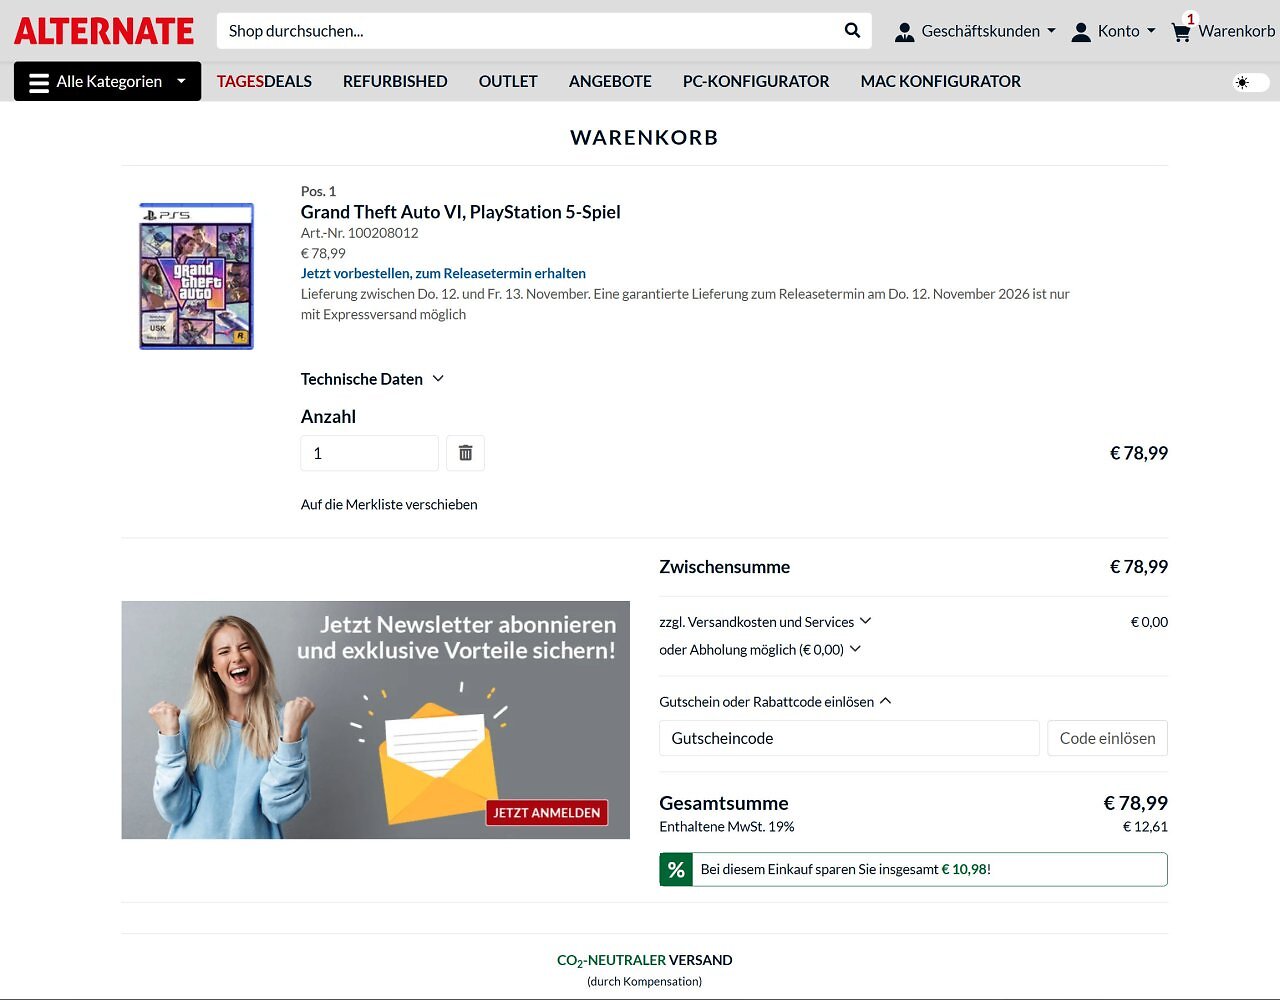This screenshot has width=1280, height=1000.
Task: Open Grand Theft Auto VI product title
Action: pos(461,212)
